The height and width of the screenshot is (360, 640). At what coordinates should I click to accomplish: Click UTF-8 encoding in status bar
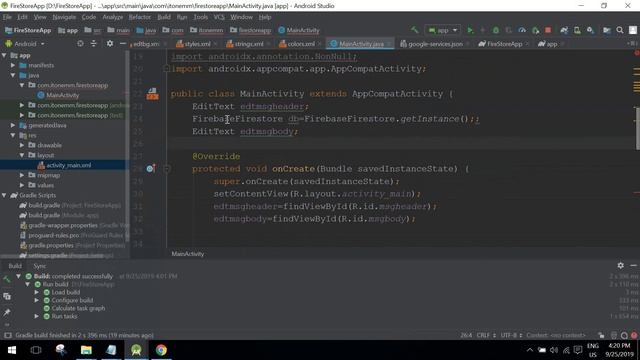511,335
